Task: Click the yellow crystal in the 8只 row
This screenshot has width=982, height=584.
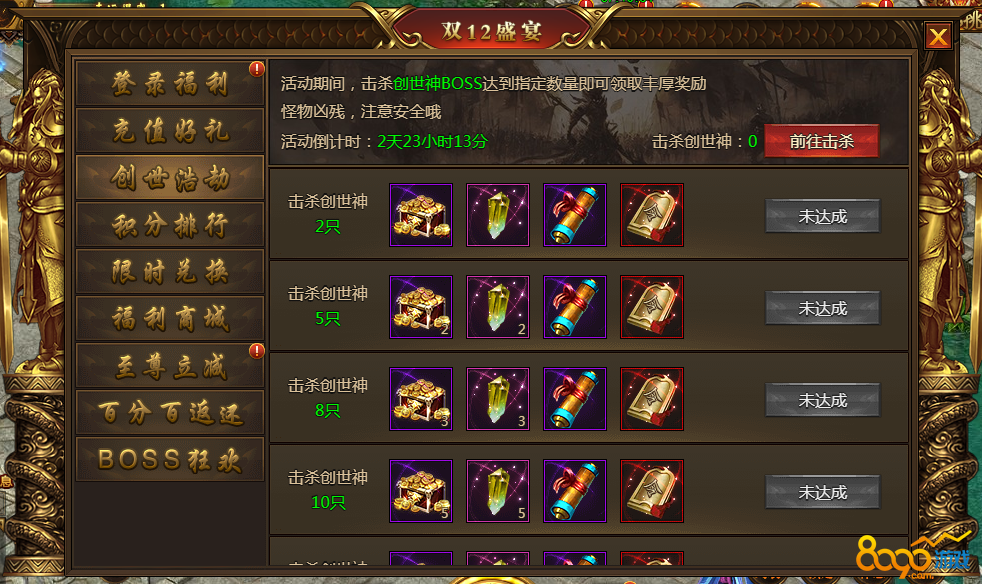Action: 498,399
